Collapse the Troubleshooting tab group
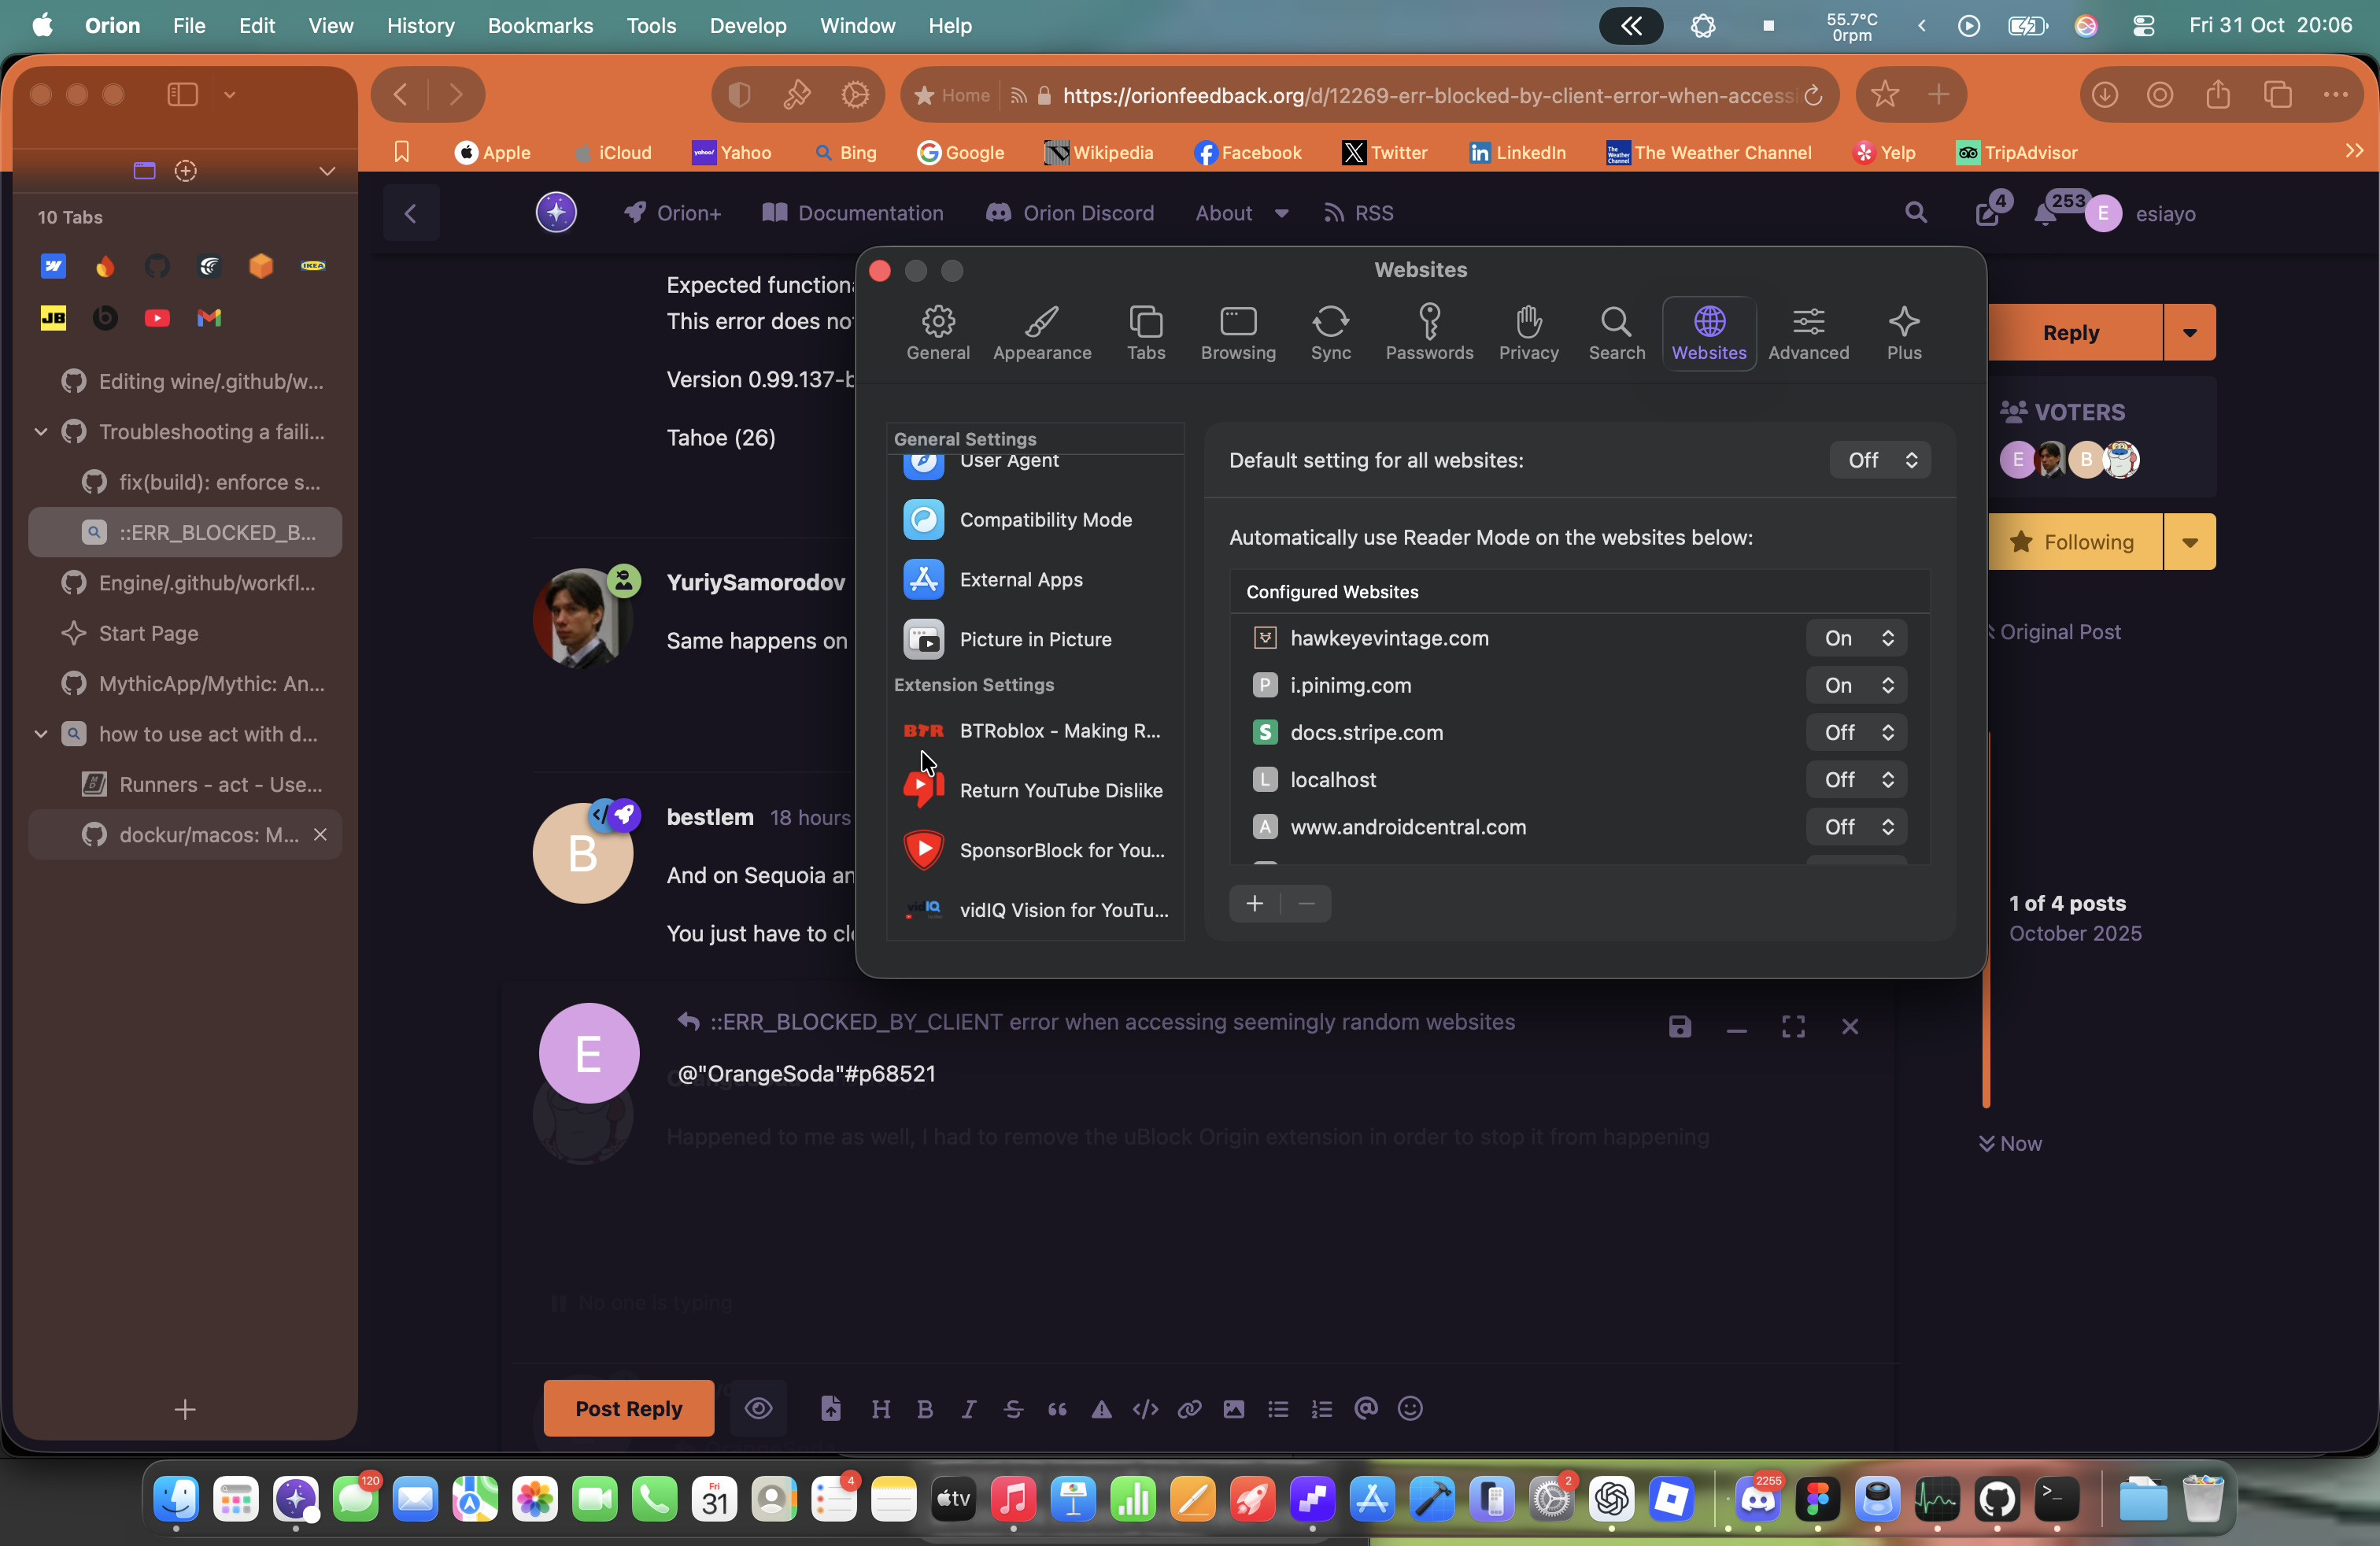This screenshot has height=1546, width=2380. pos(41,432)
